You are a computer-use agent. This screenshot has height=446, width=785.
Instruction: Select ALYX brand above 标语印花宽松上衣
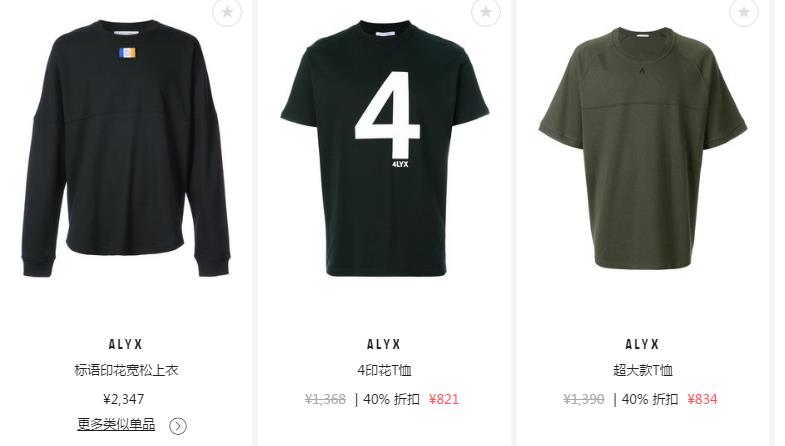pyautogui.click(x=126, y=344)
